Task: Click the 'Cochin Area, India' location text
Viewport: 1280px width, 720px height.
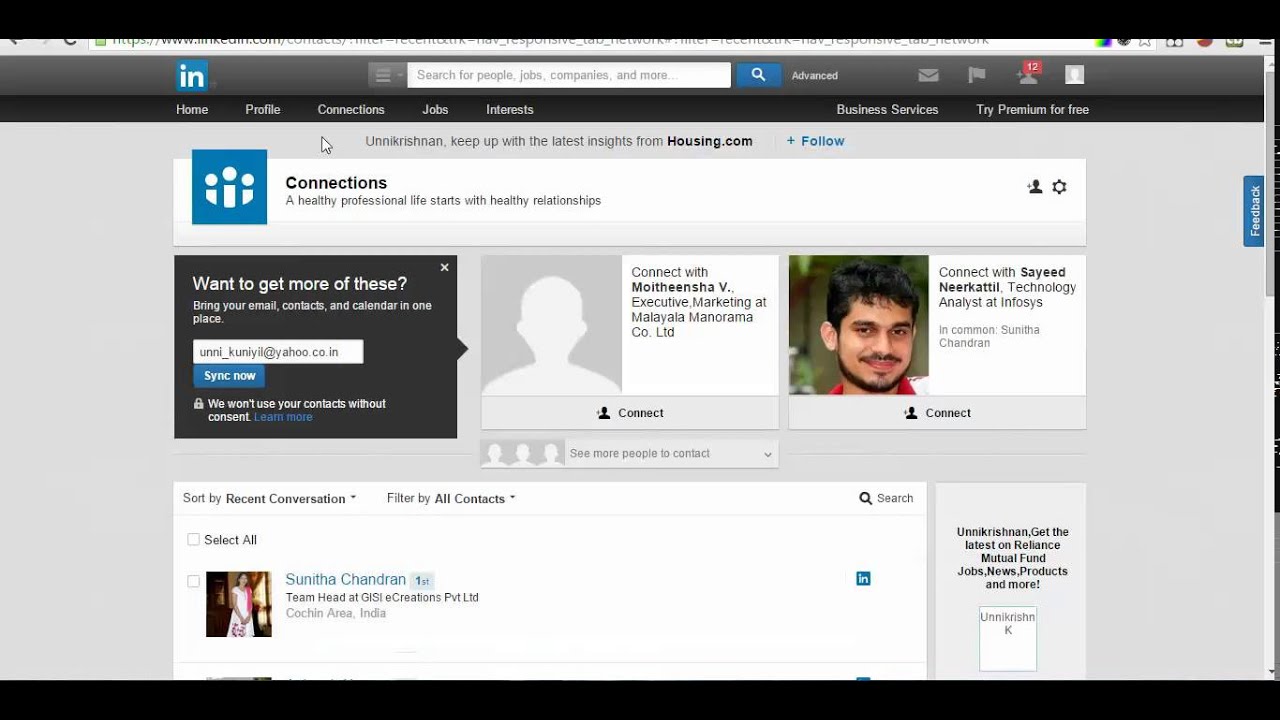Action: pos(336,613)
